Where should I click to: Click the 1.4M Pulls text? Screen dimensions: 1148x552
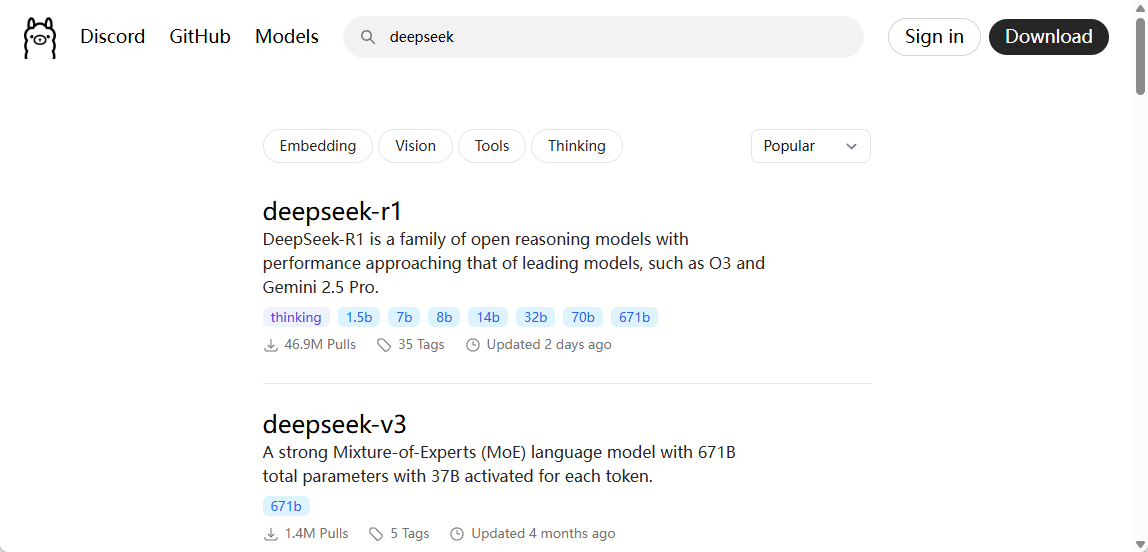point(316,534)
